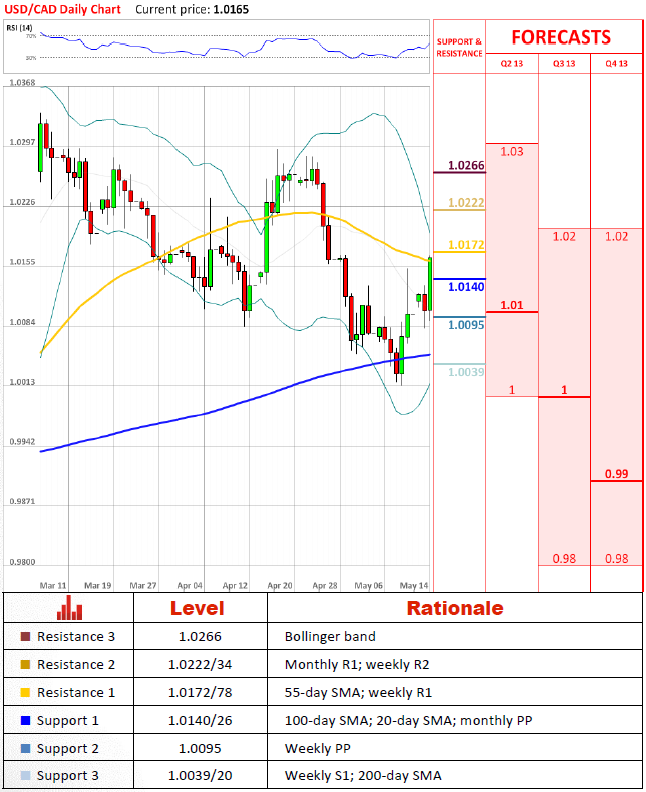Click the Support 3 light-blue swatch

[25, 775]
